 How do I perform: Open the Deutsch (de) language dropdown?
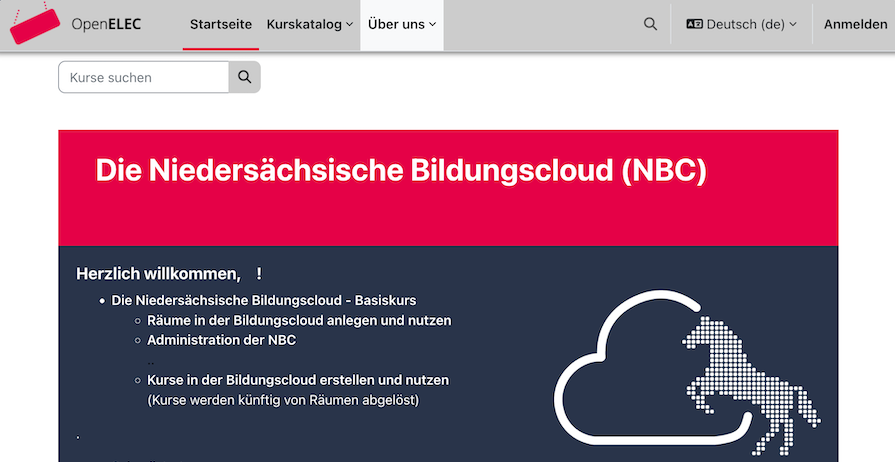741,24
